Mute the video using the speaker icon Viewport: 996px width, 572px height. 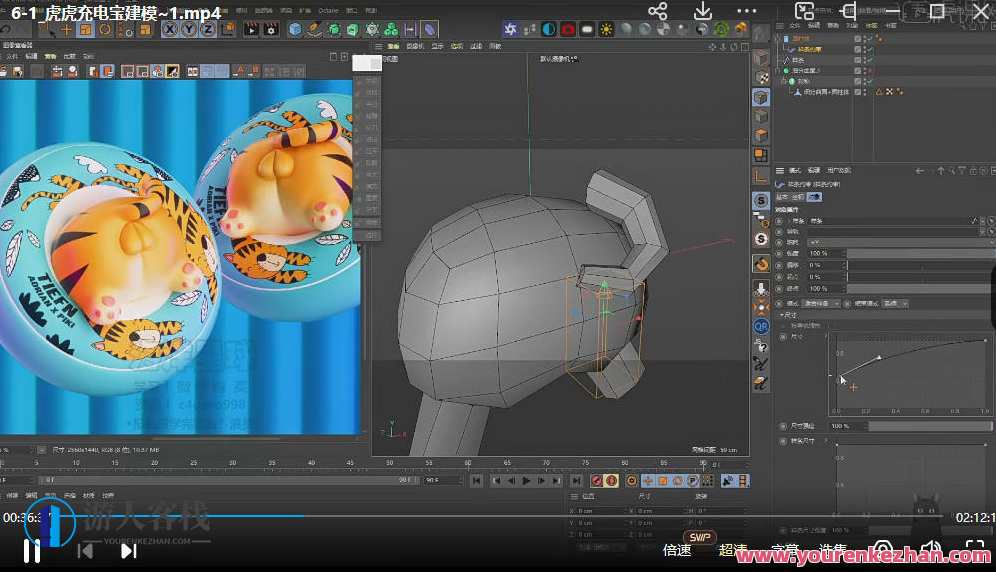(931, 550)
